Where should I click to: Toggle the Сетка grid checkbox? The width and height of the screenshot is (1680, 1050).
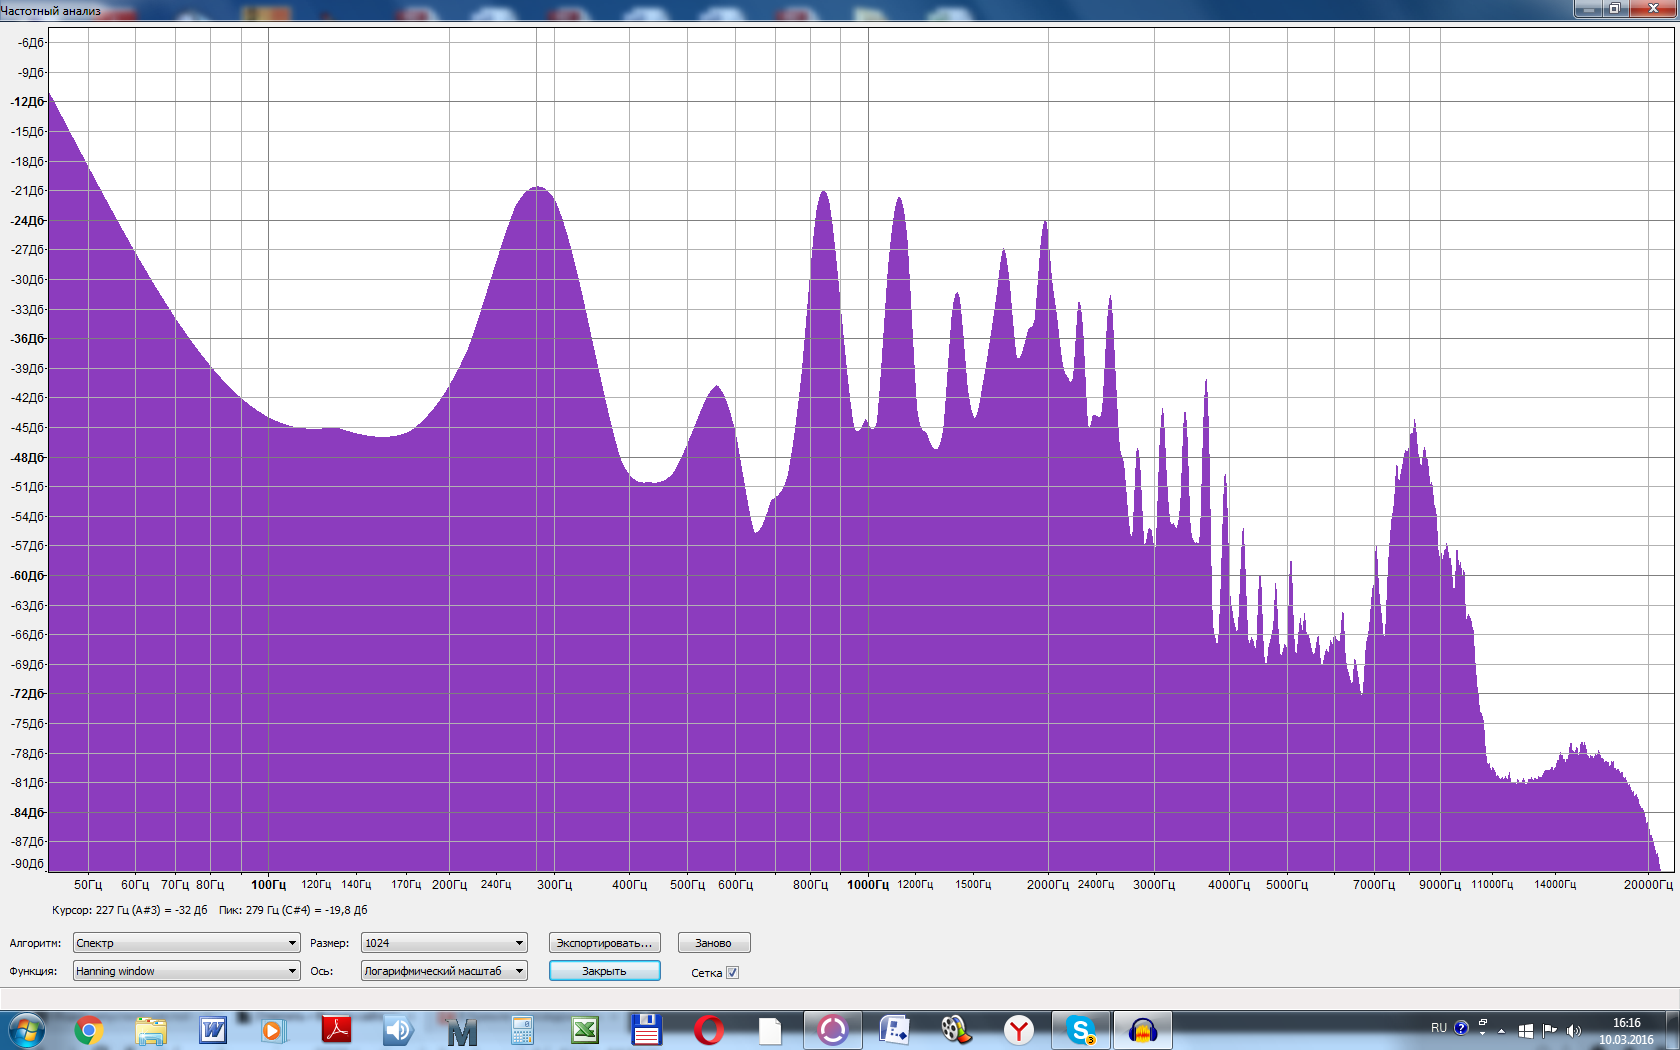tap(732, 972)
